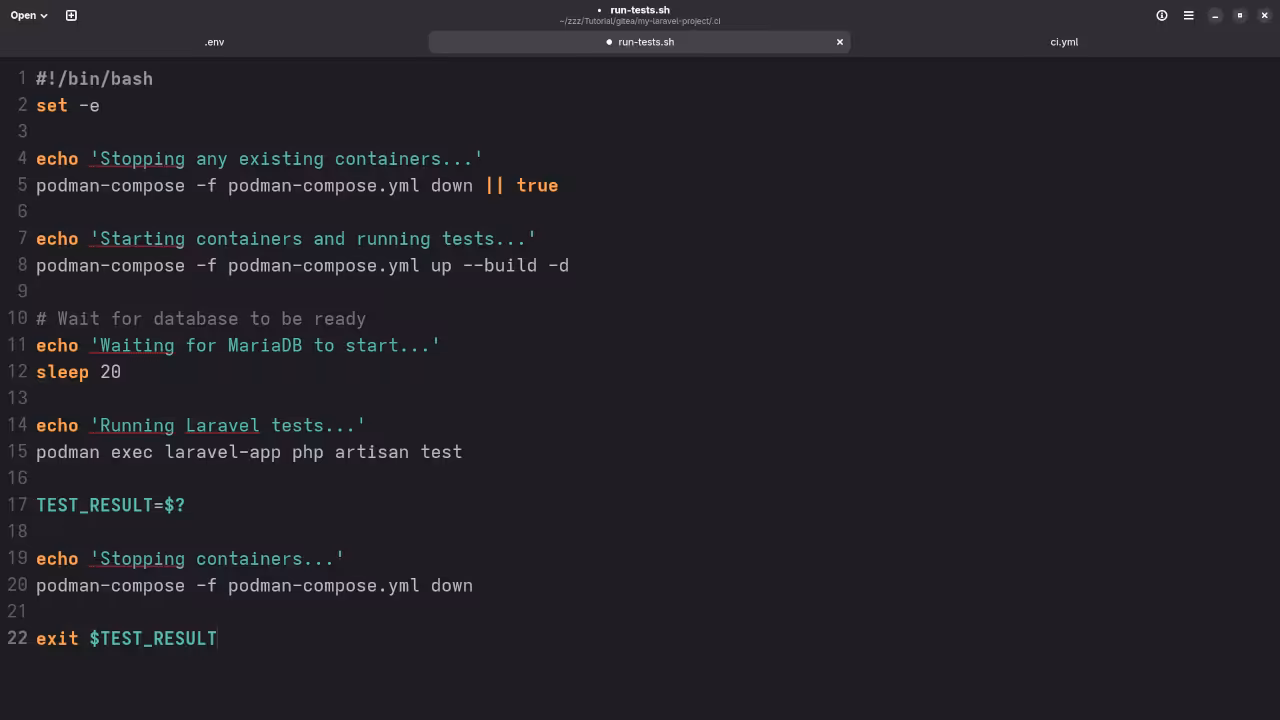This screenshot has width=1280, height=720.
Task: Click 'Waiting for MariaDB to start...' string
Action: pos(265,345)
